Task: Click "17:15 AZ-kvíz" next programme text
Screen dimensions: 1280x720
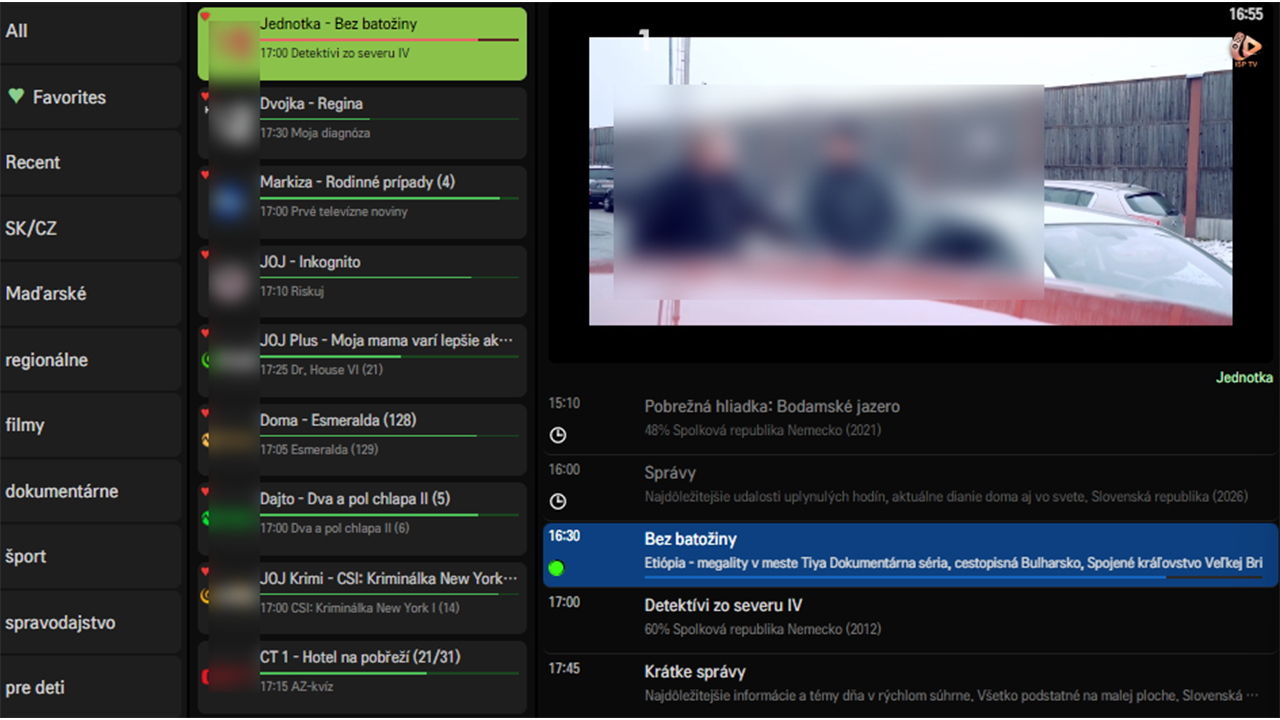Action: pyautogui.click(x=297, y=687)
